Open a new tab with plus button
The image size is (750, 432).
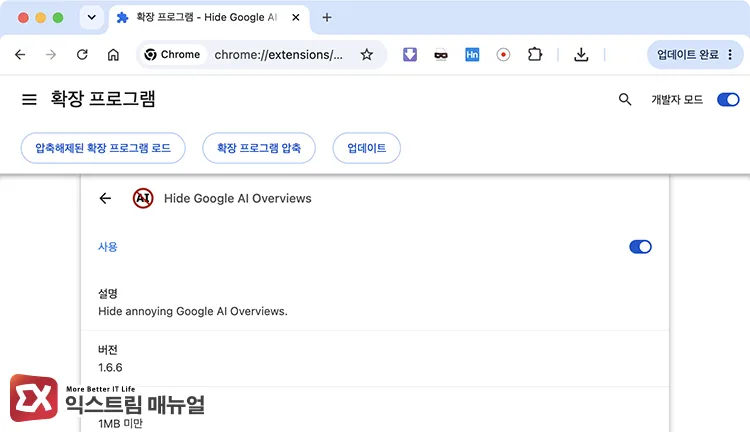coord(327,18)
